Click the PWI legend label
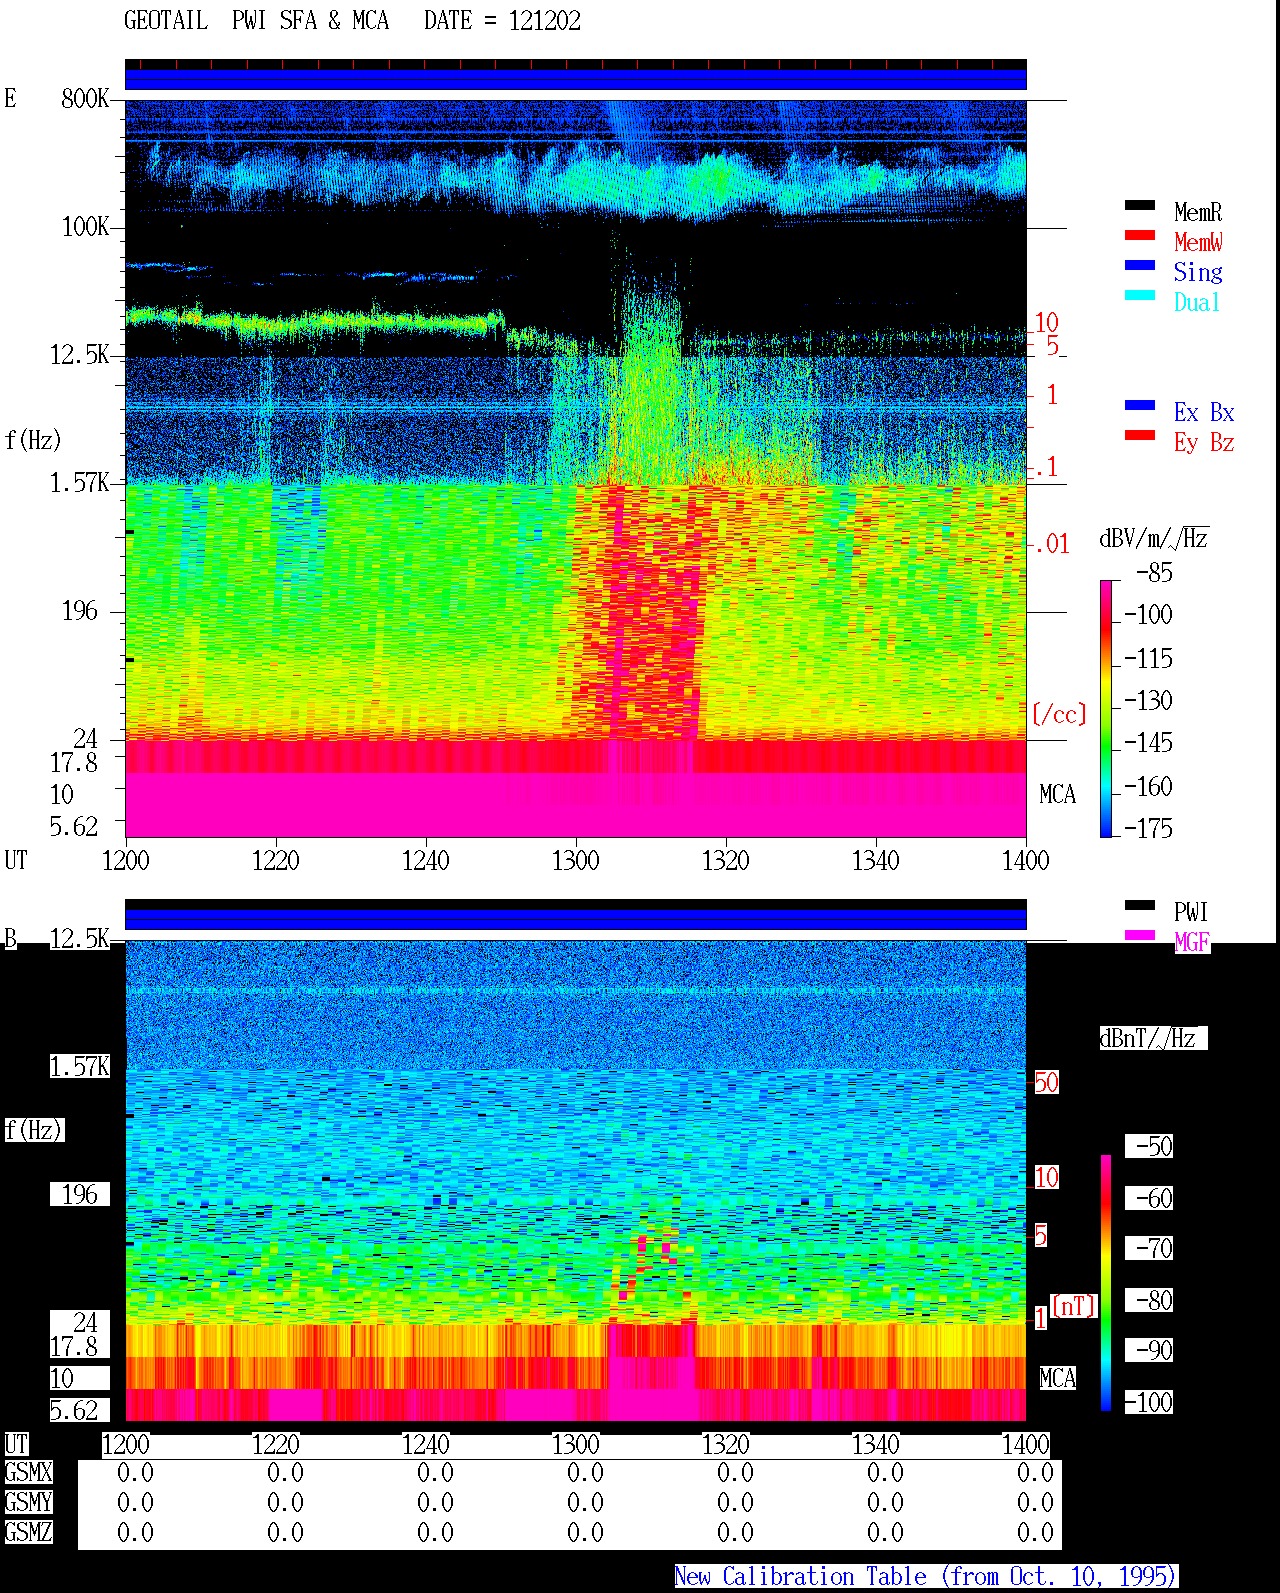This screenshot has height=1593, width=1280. click(1191, 912)
